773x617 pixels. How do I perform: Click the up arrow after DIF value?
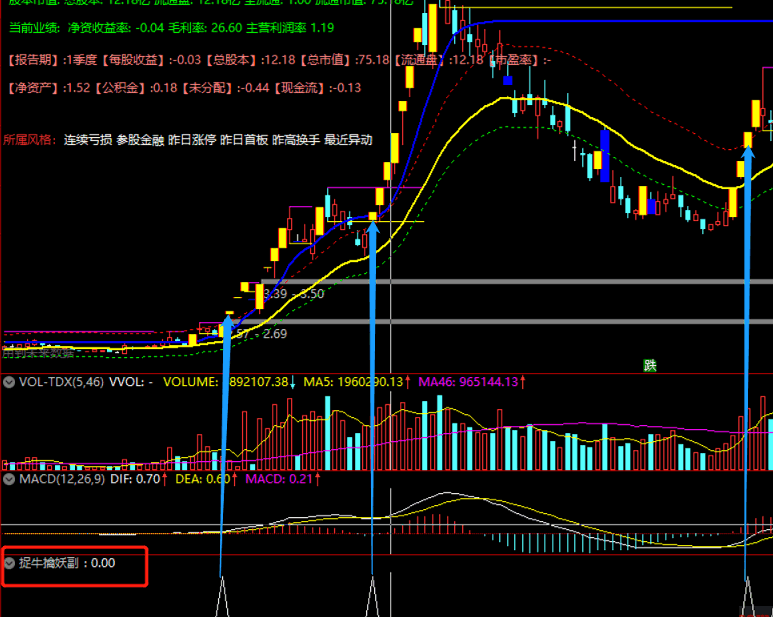point(165,479)
